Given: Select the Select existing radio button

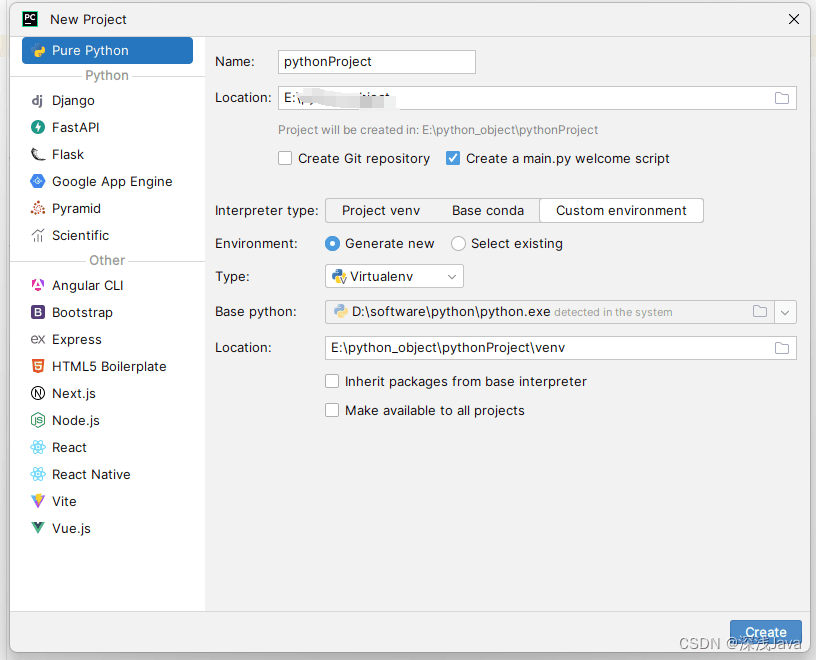Looking at the screenshot, I should point(458,244).
